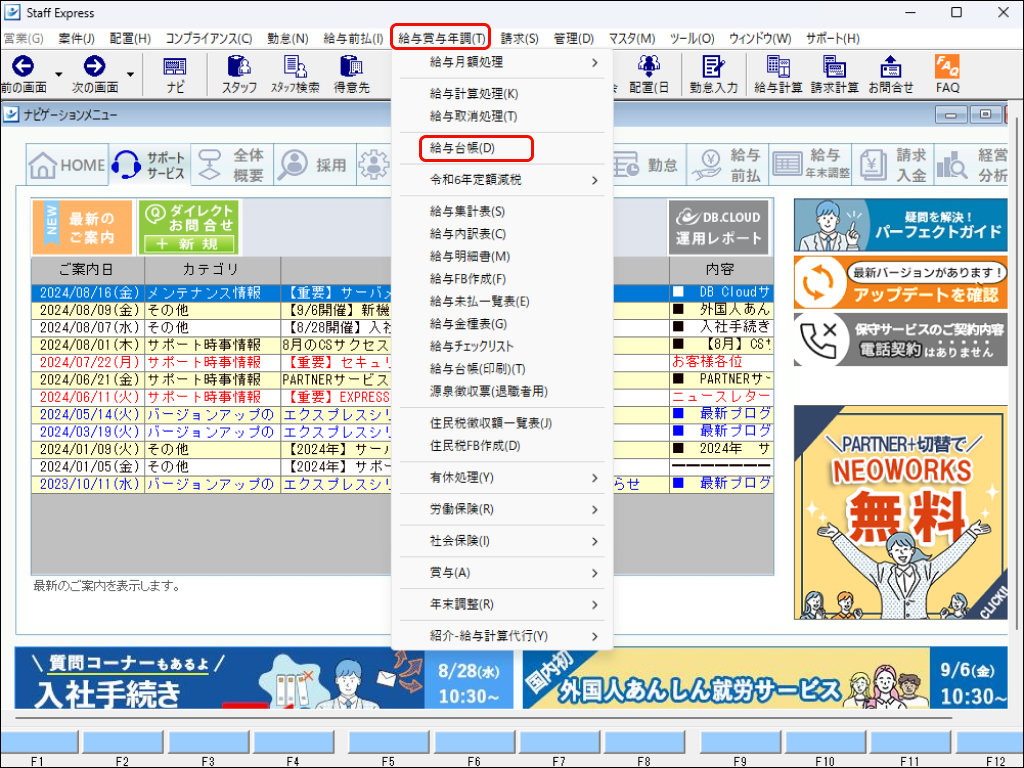Open the マスタ(M) menu

click(x=632, y=39)
